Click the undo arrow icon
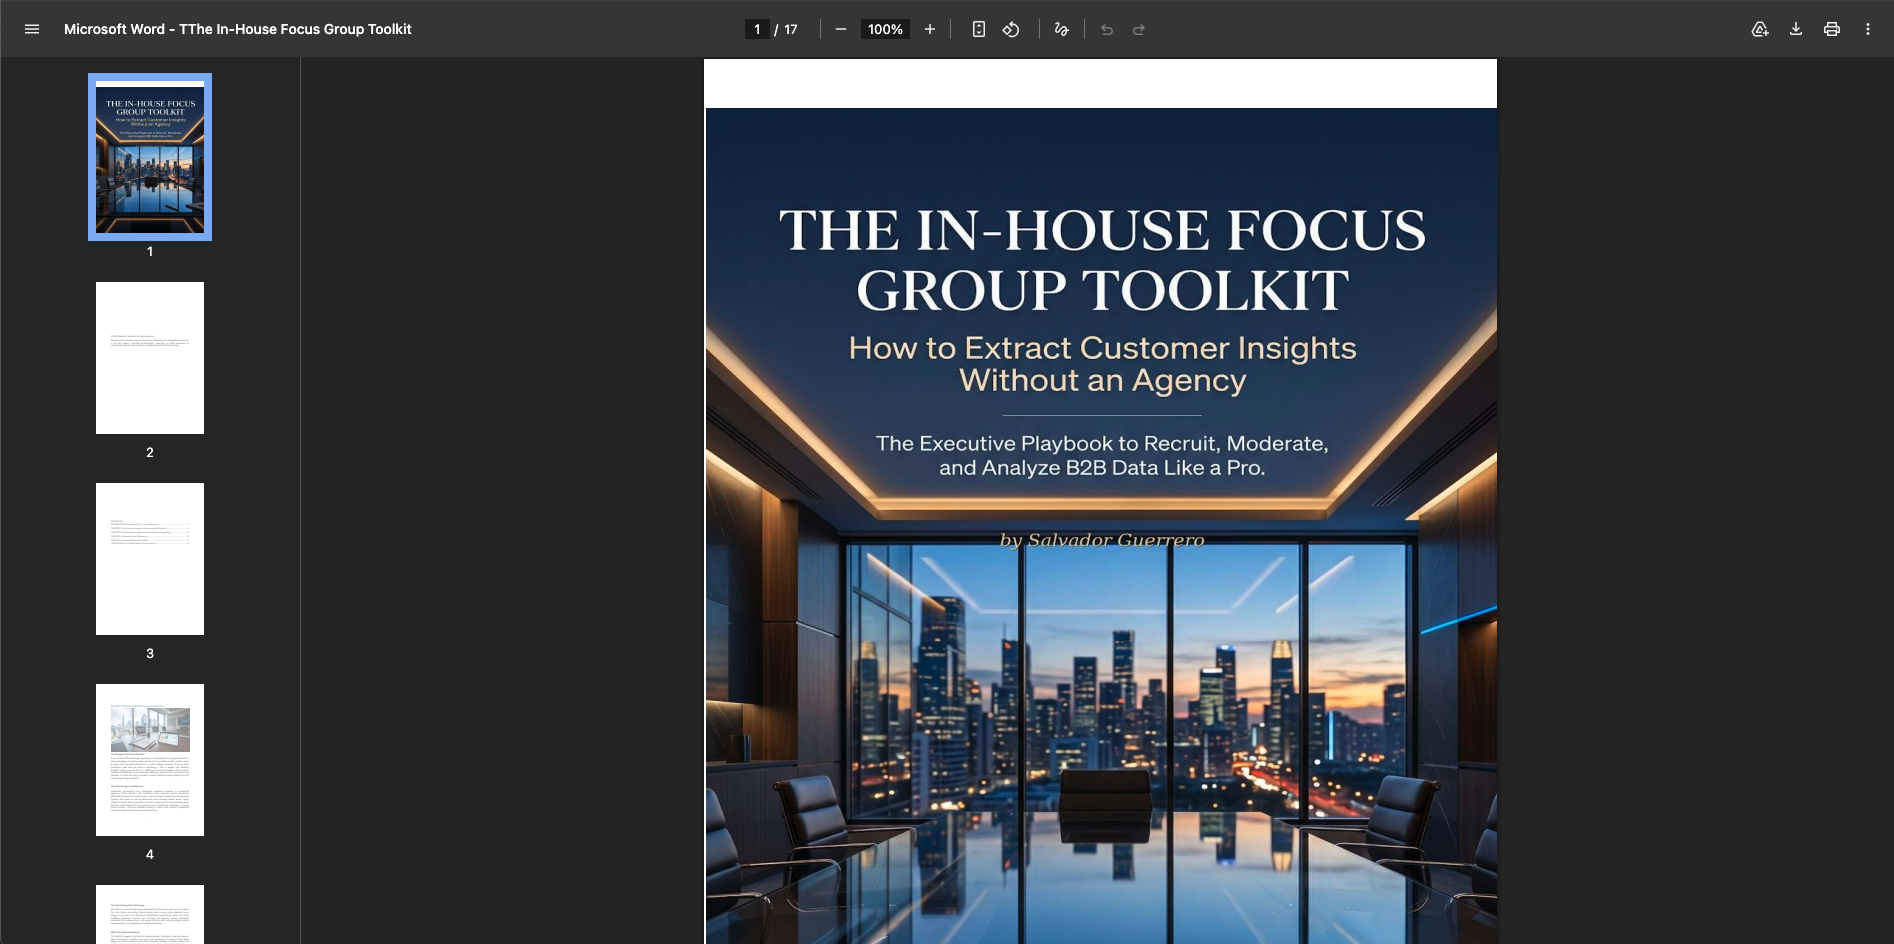This screenshot has height=944, width=1894. (1107, 29)
